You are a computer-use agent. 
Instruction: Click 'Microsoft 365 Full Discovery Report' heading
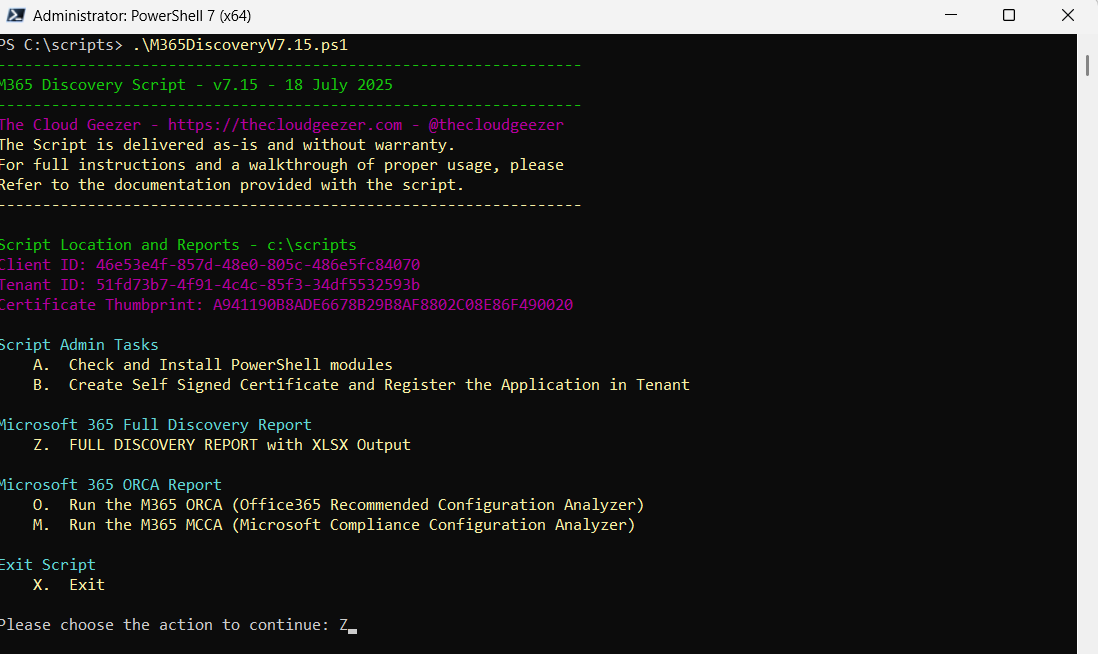coord(155,425)
